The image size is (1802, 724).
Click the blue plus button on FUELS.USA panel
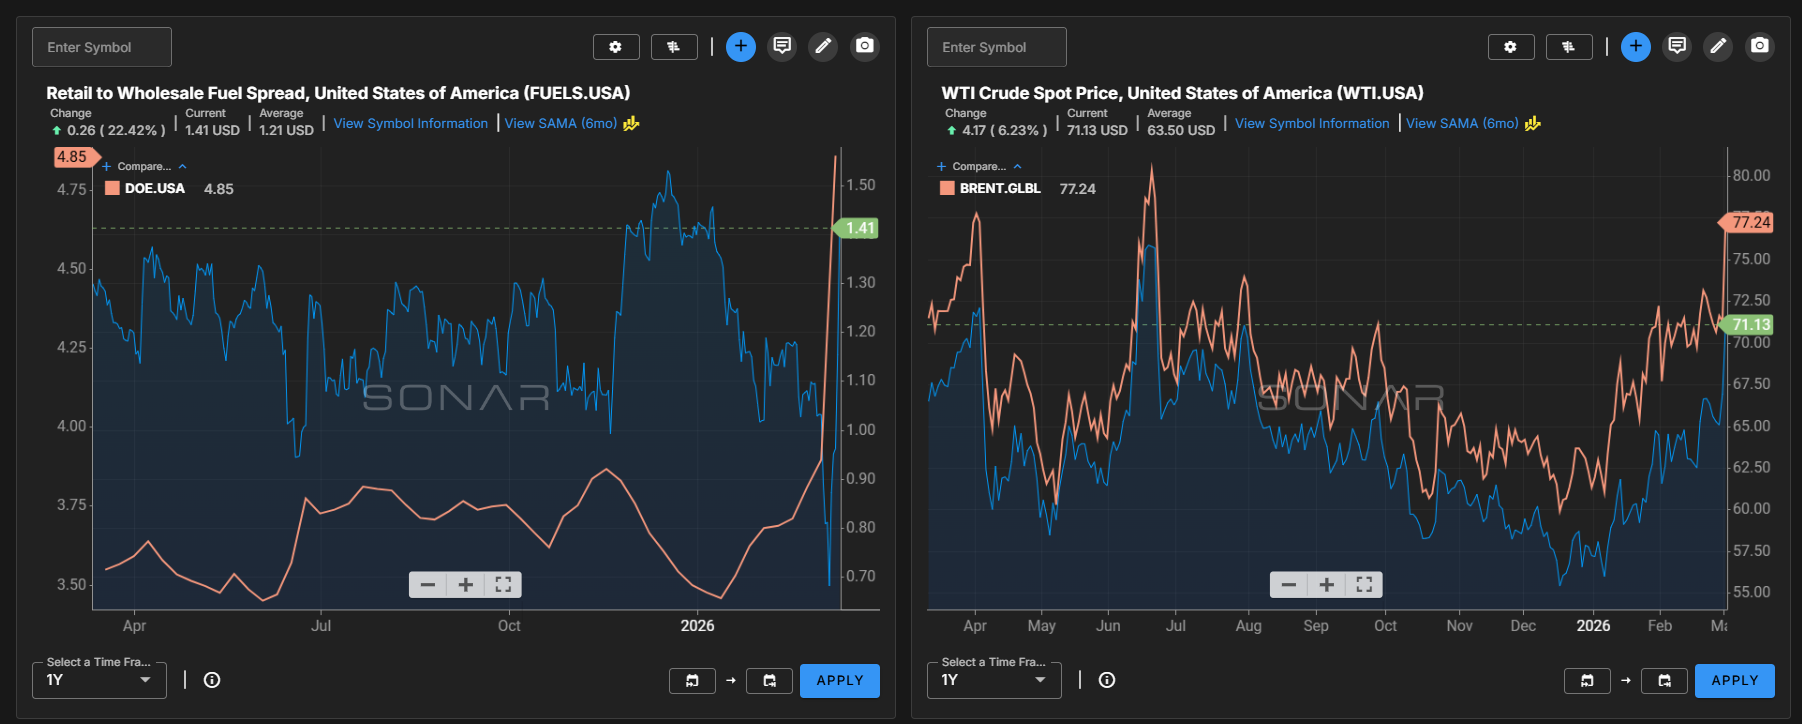[x=741, y=46]
